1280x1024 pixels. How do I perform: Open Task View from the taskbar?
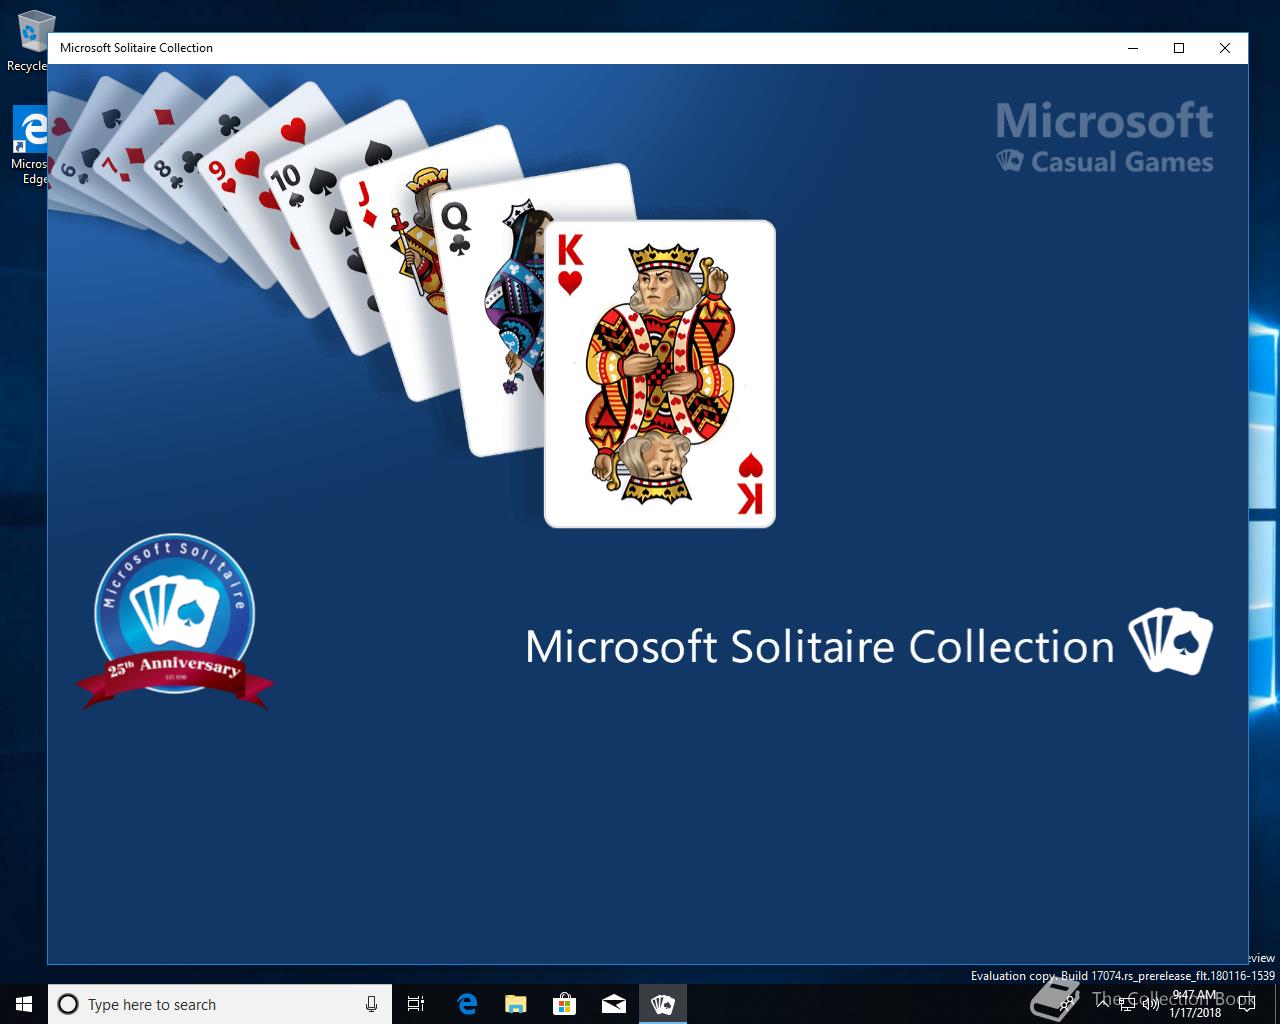(416, 1004)
